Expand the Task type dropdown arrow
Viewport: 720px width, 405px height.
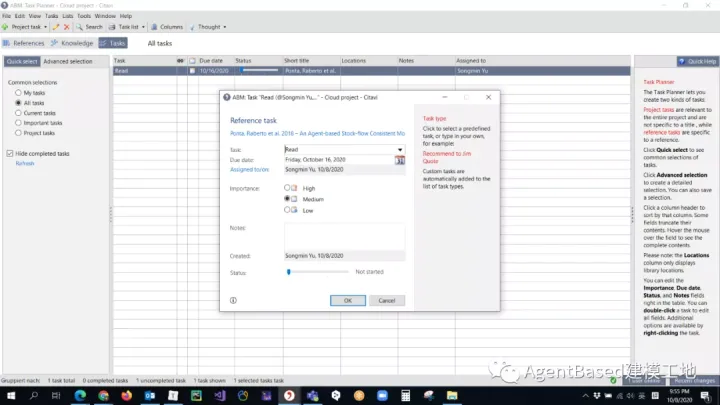pos(400,150)
